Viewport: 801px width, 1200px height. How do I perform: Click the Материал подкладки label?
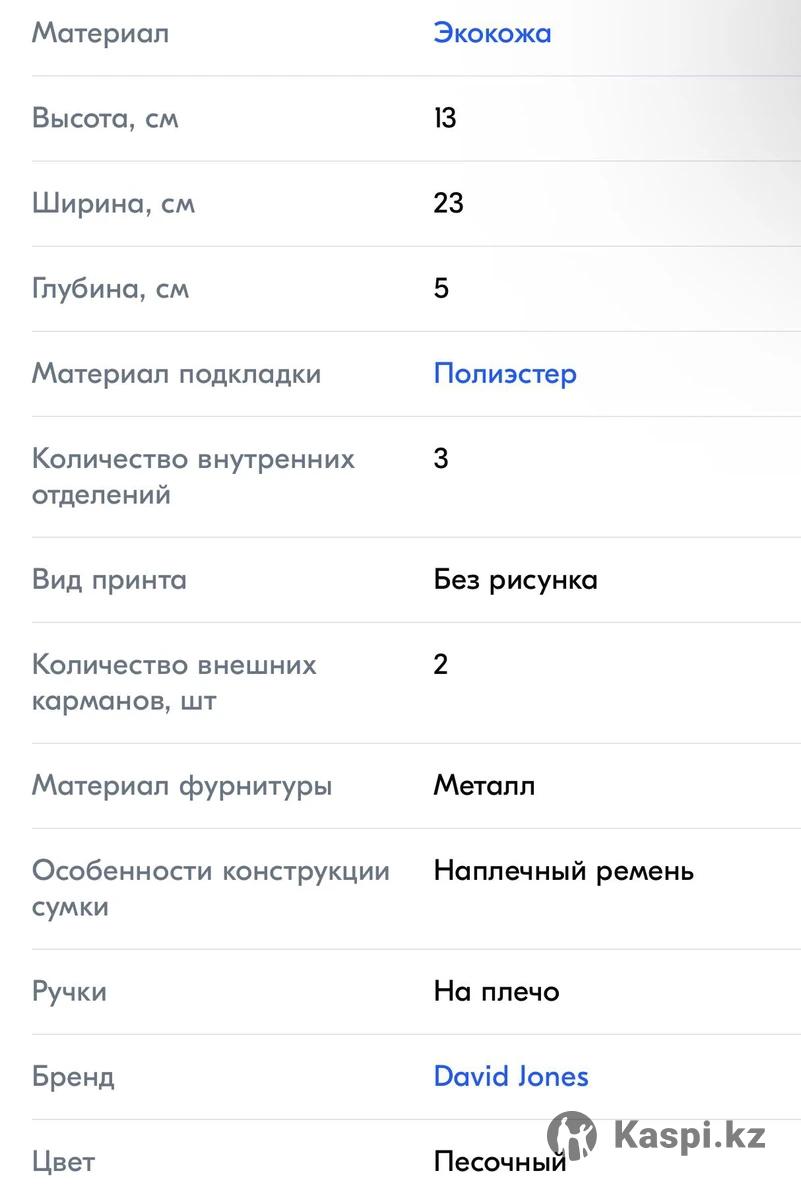point(177,374)
